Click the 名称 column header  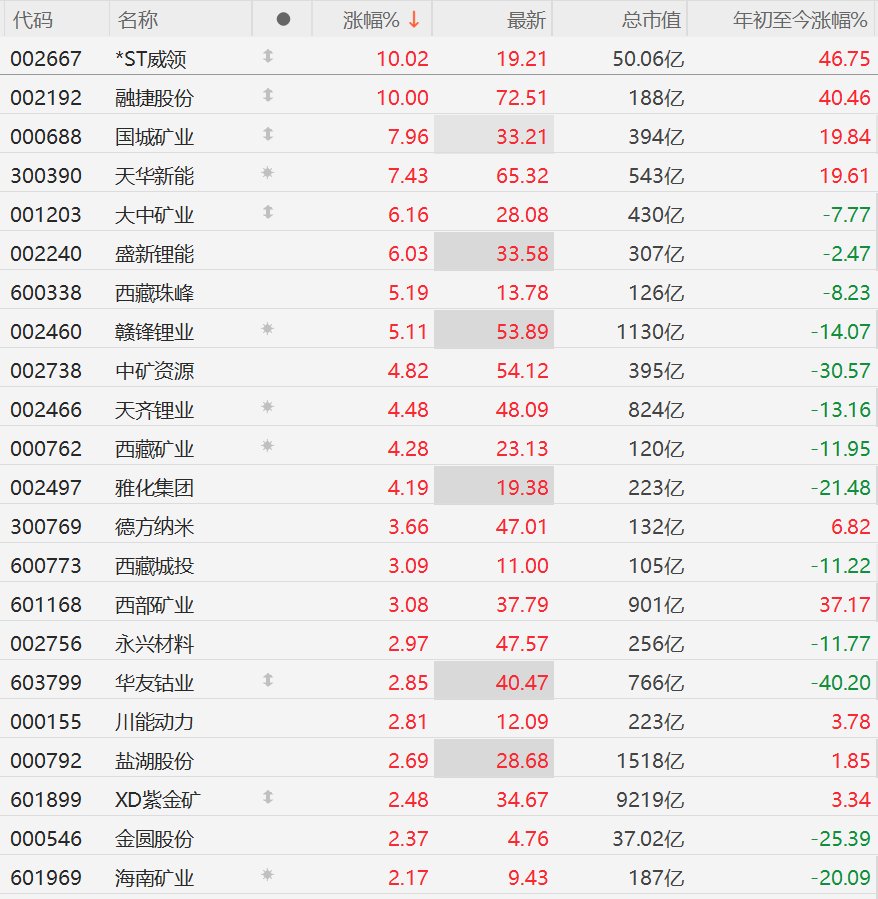(138, 20)
